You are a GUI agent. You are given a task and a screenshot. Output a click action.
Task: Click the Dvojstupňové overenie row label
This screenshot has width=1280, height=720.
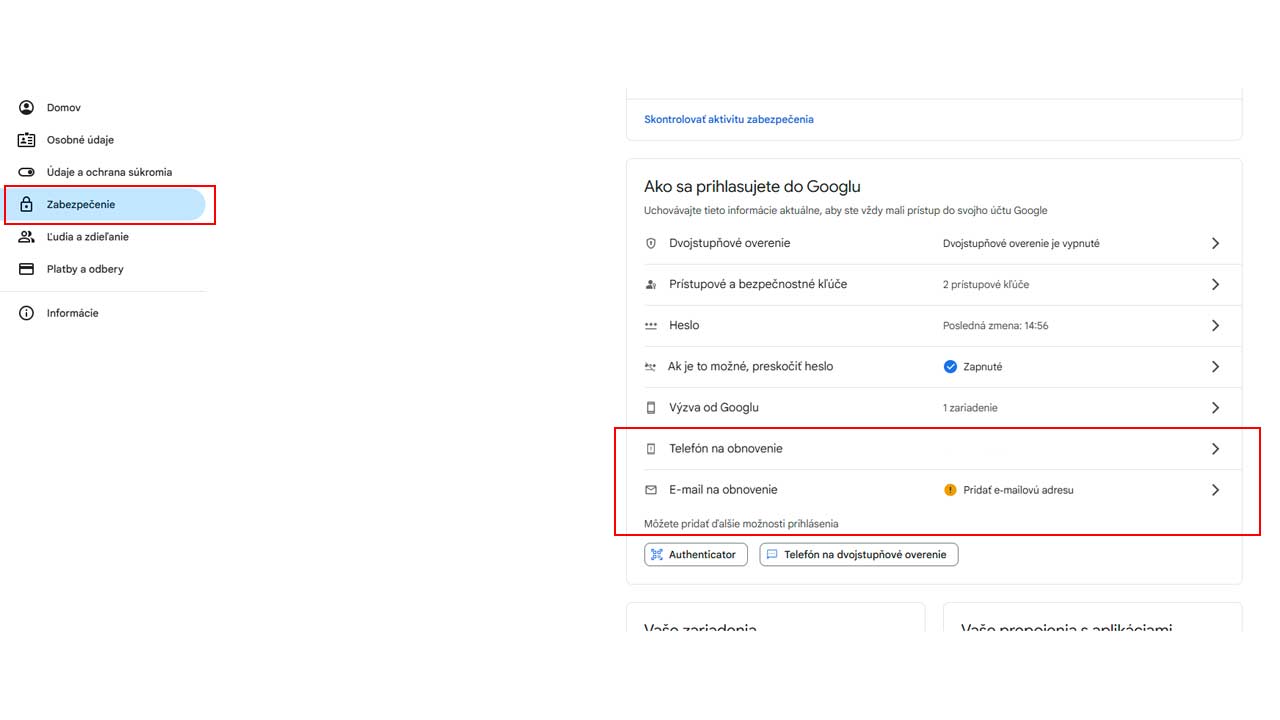coord(729,243)
